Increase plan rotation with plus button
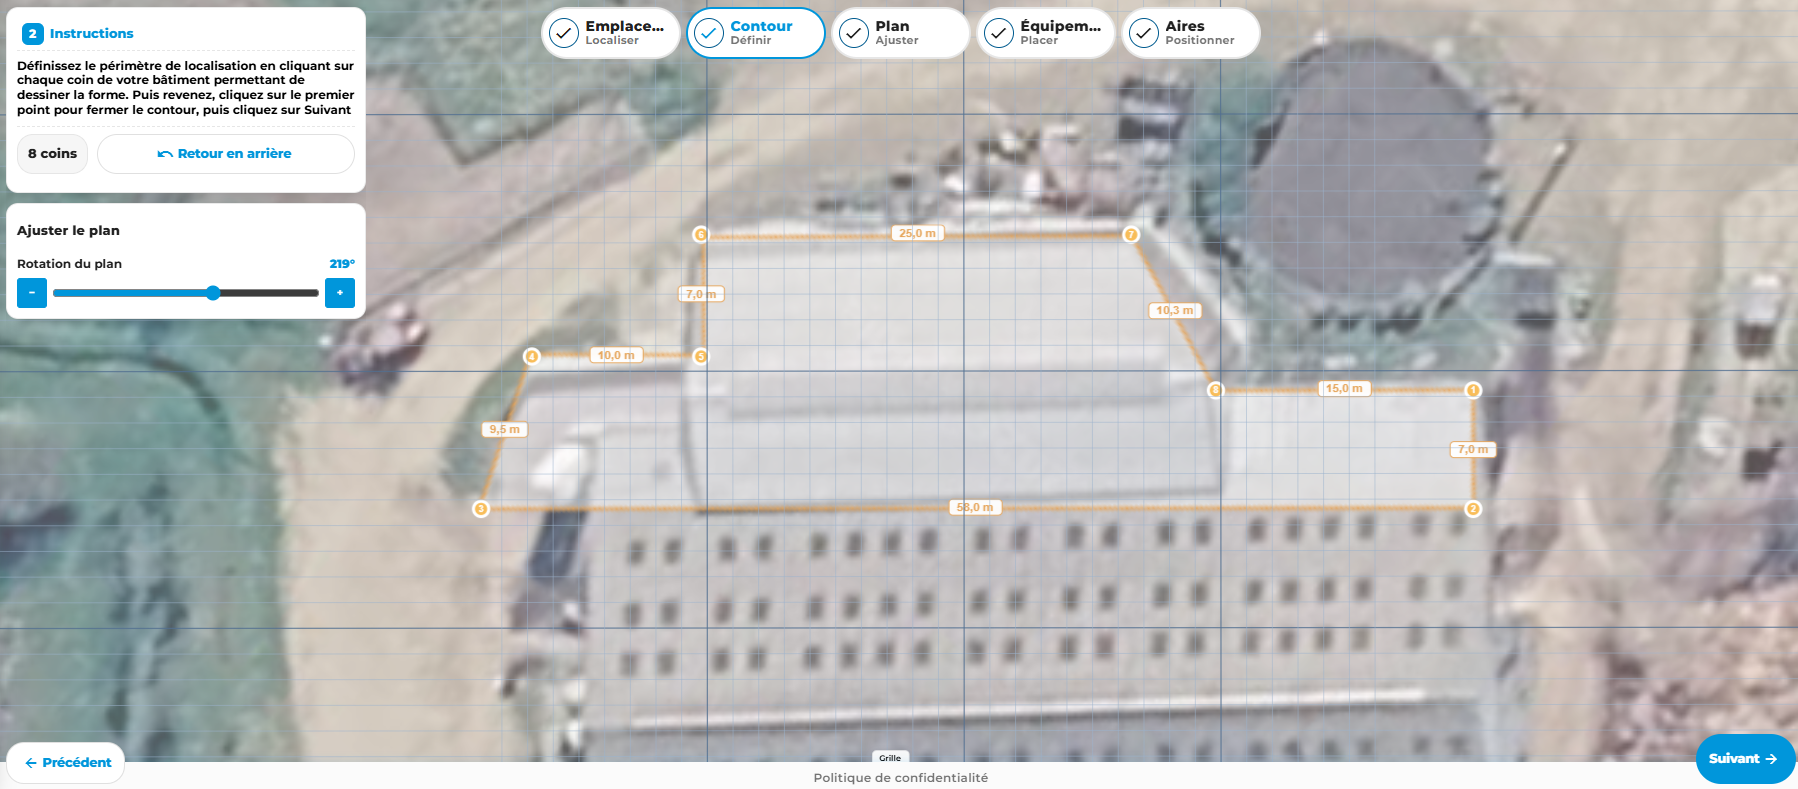The image size is (1798, 789). 340,293
